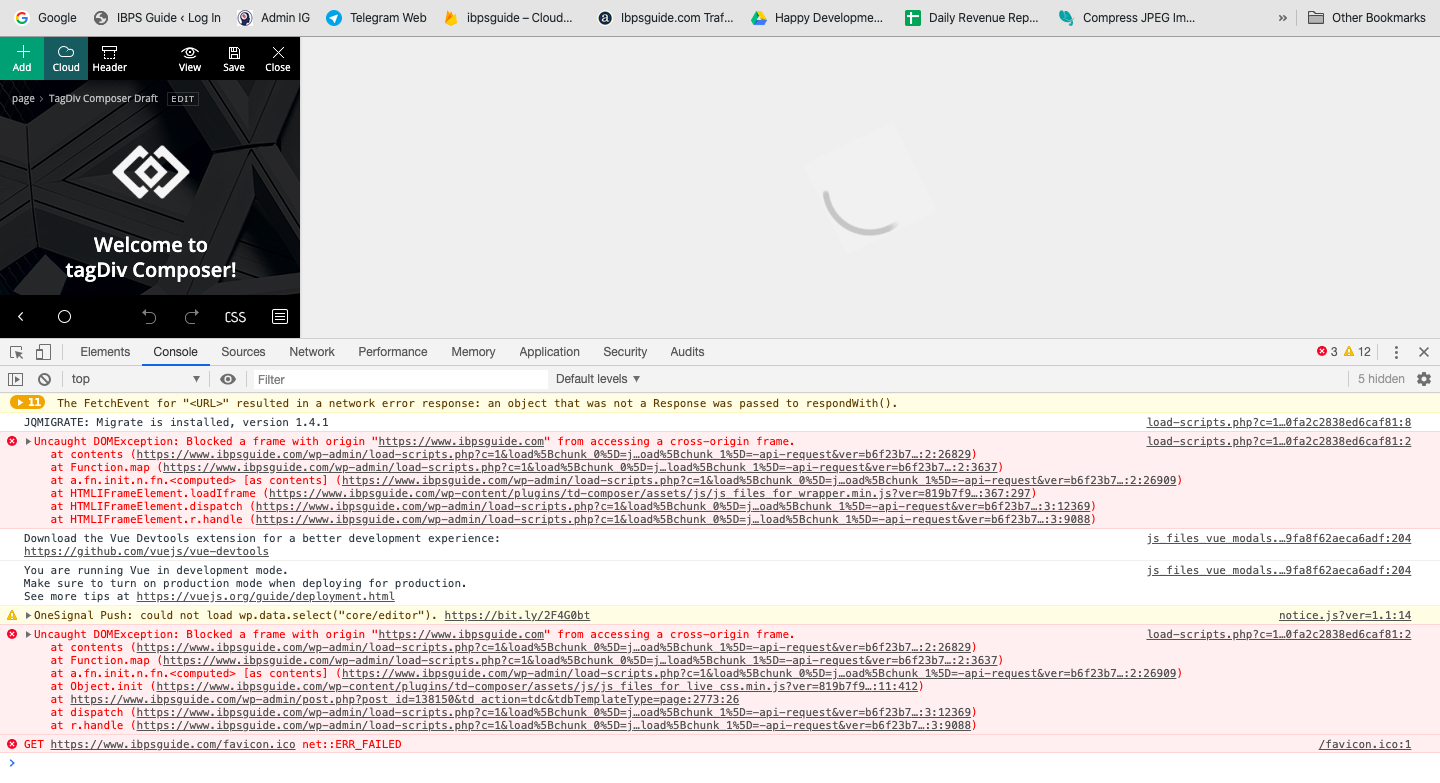Redo the composer change
The width and height of the screenshot is (1440, 783).
tap(192, 317)
